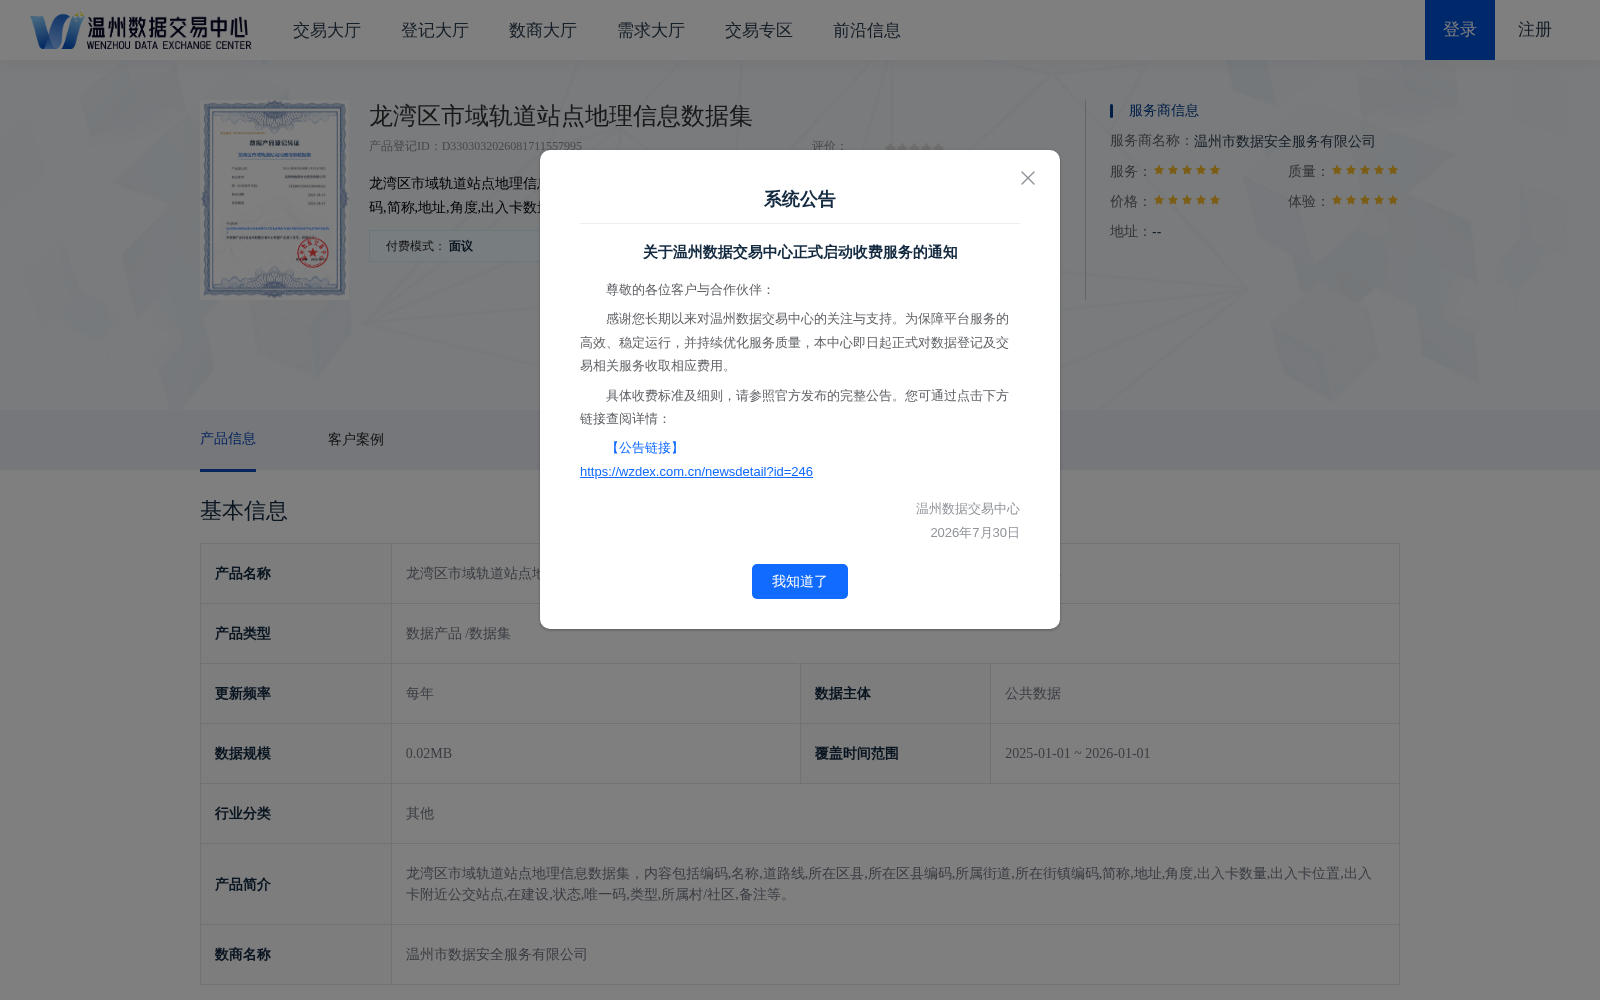Click the 注册 link

[x=1535, y=30]
